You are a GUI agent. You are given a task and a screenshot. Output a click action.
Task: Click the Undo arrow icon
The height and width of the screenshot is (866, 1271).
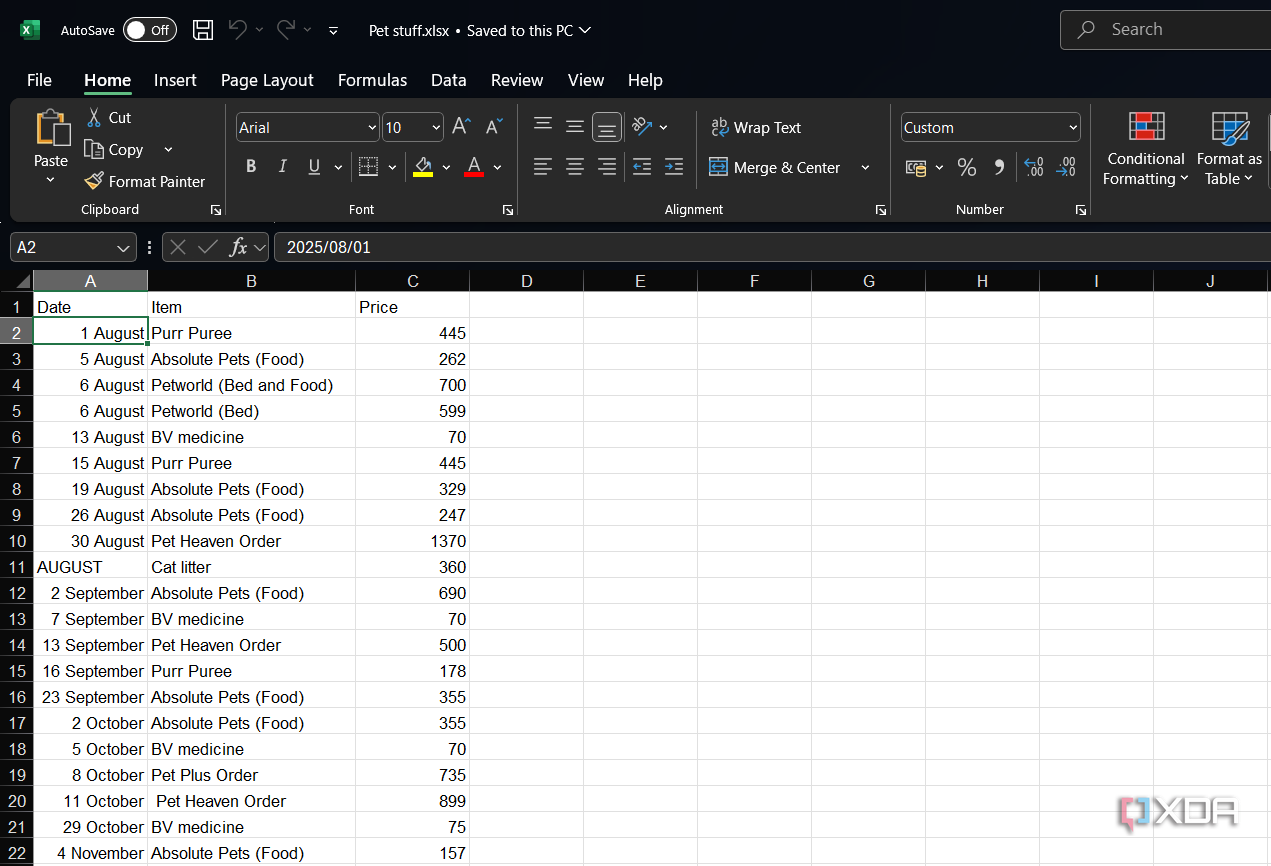[x=237, y=30]
